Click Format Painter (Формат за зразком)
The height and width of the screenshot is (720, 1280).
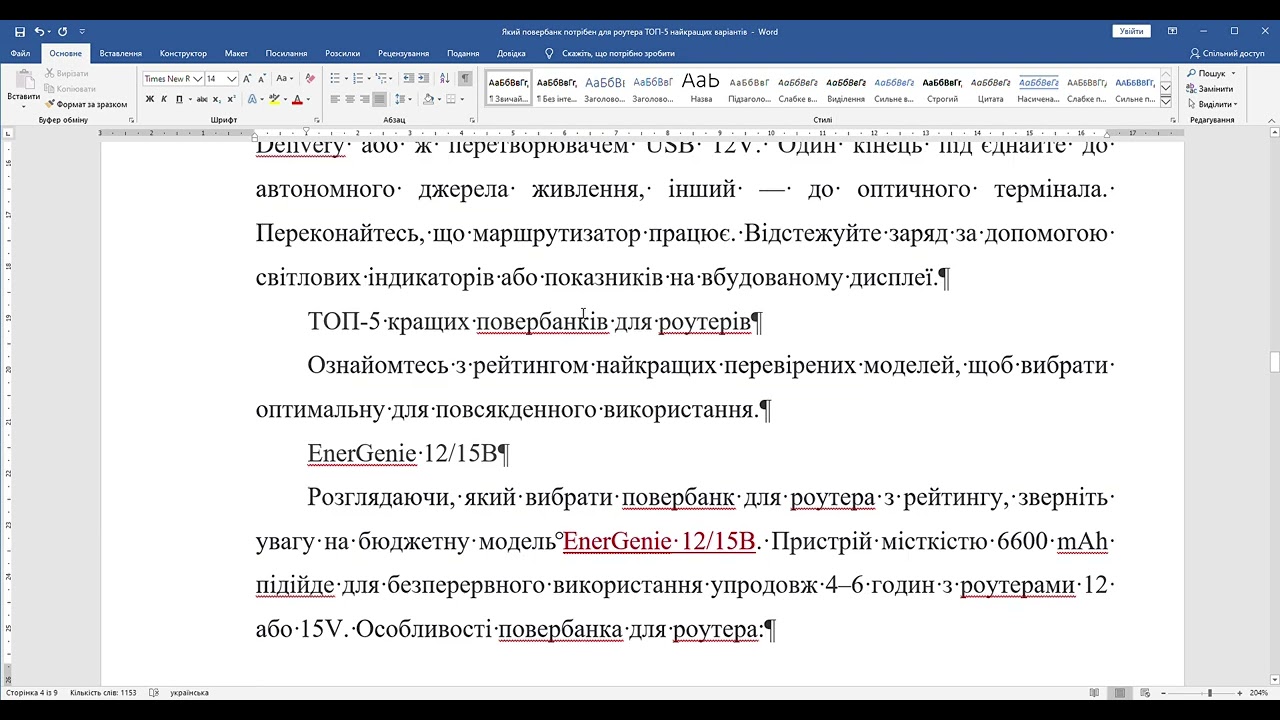(86, 104)
